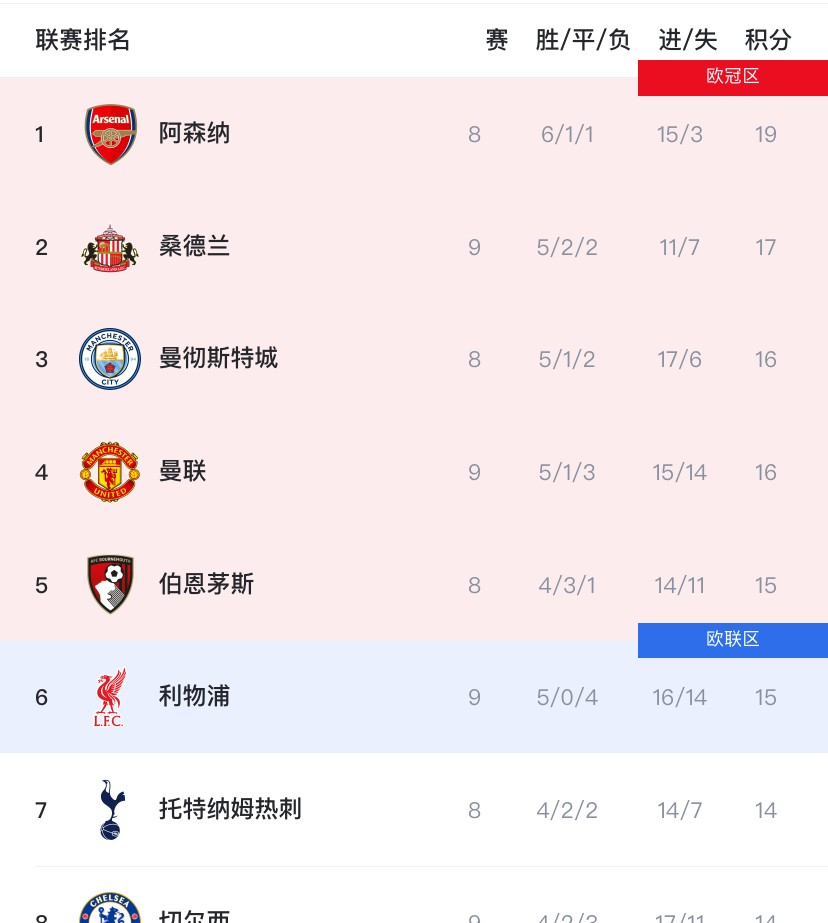Click the 积分 column header
The height and width of the screenshot is (923, 828).
coord(768,40)
